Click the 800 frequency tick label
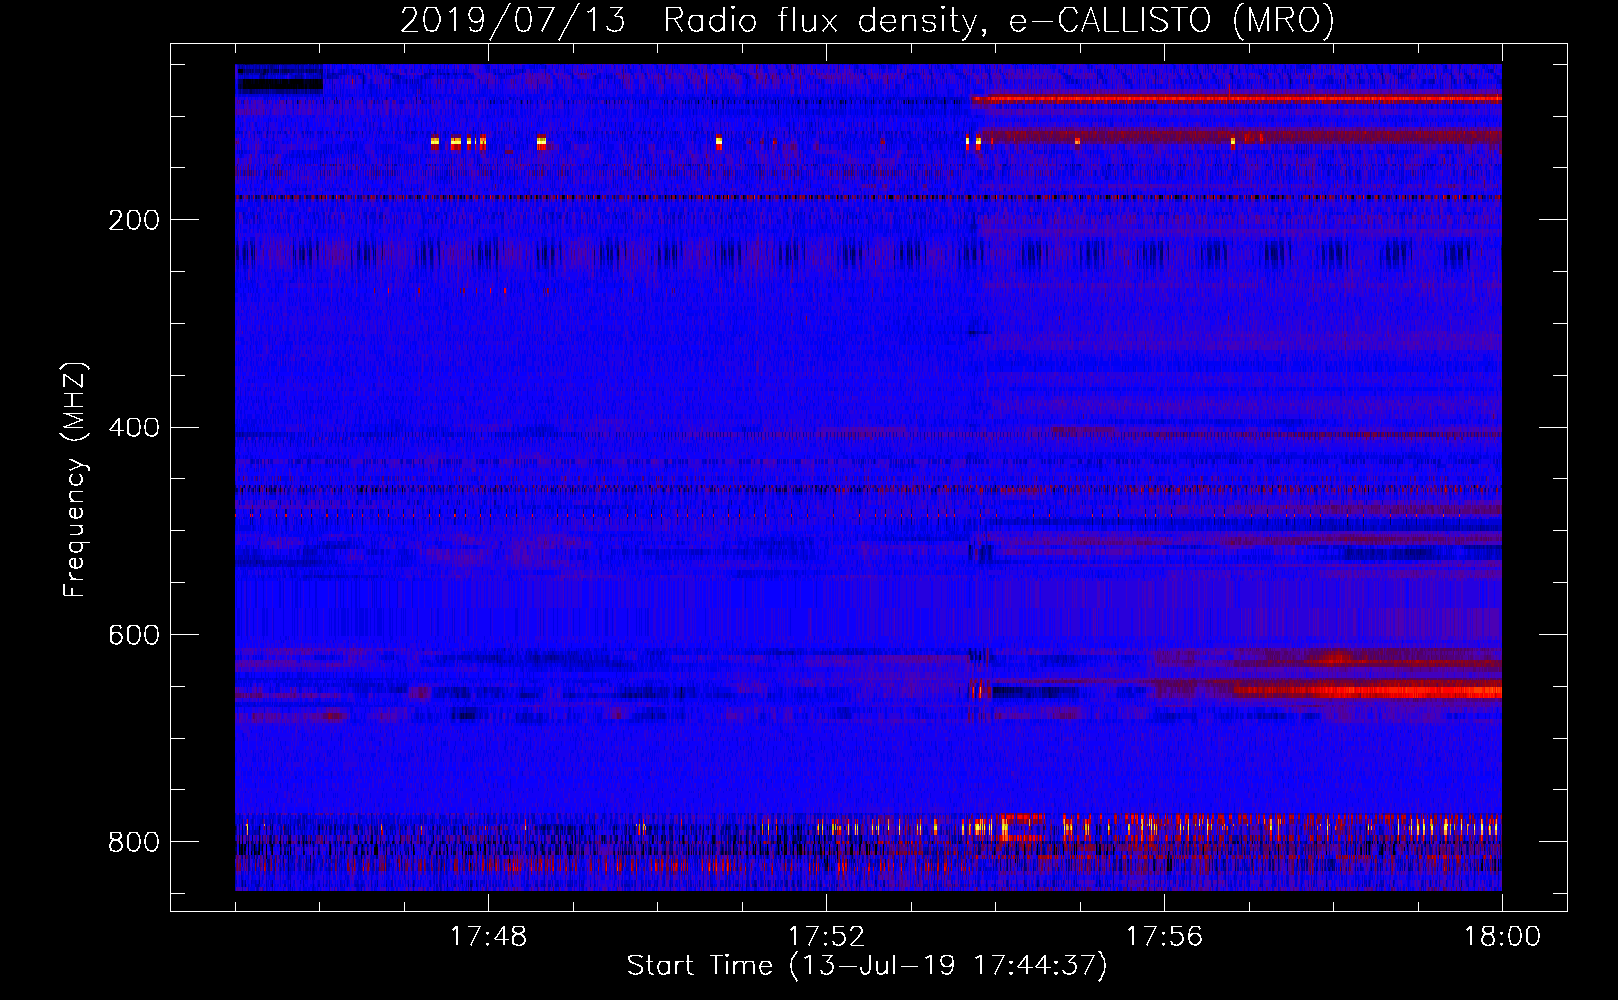Image resolution: width=1618 pixels, height=1000 pixels. [133, 842]
